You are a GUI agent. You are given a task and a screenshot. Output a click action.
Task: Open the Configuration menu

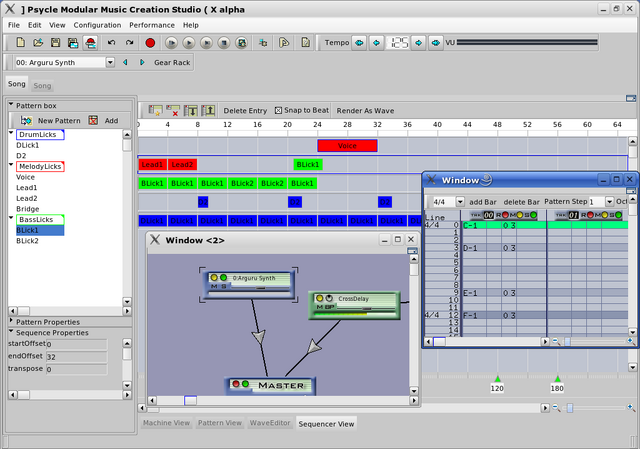(97, 25)
